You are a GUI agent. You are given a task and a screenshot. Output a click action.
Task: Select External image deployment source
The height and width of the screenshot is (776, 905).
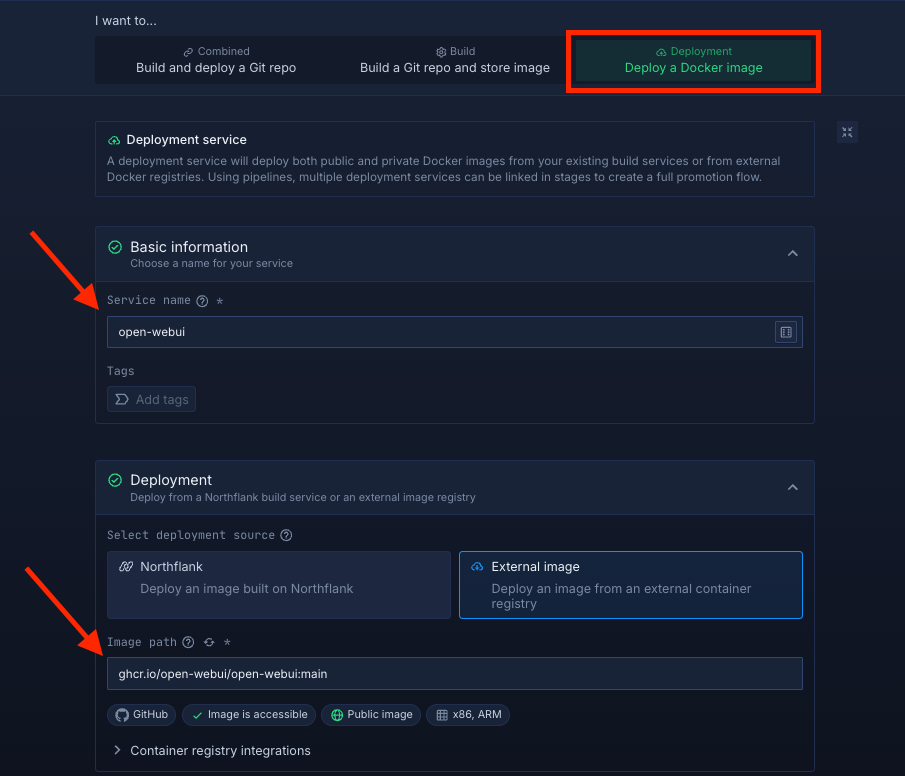click(x=630, y=585)
